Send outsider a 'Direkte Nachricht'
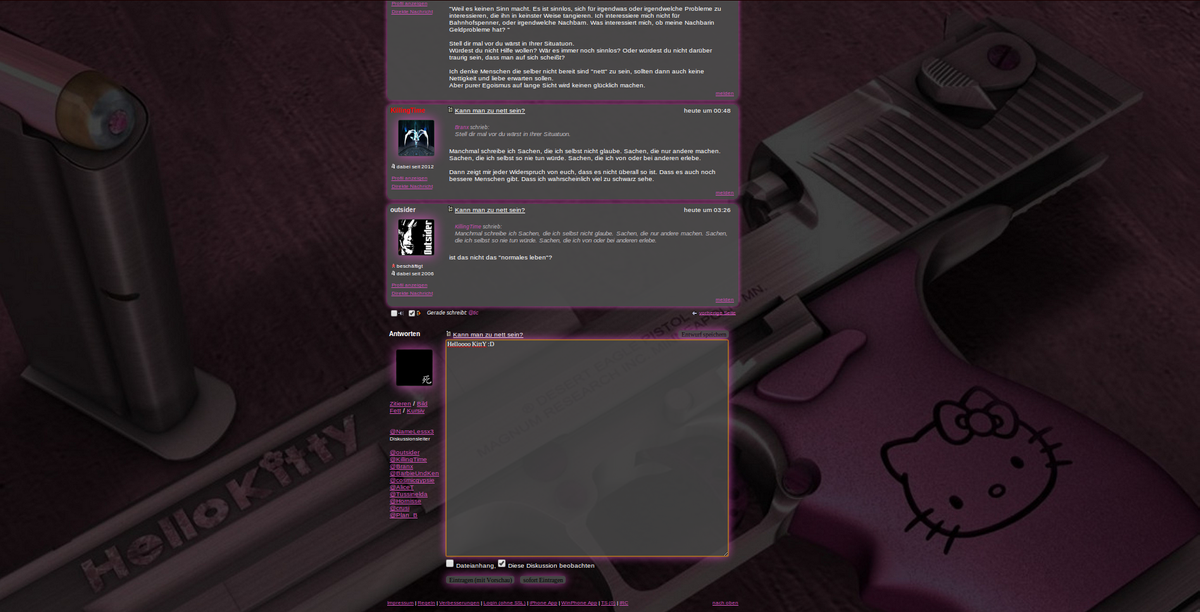This screenshot has width=1200, height=612. pyautogui.click(x=412, y=293)
